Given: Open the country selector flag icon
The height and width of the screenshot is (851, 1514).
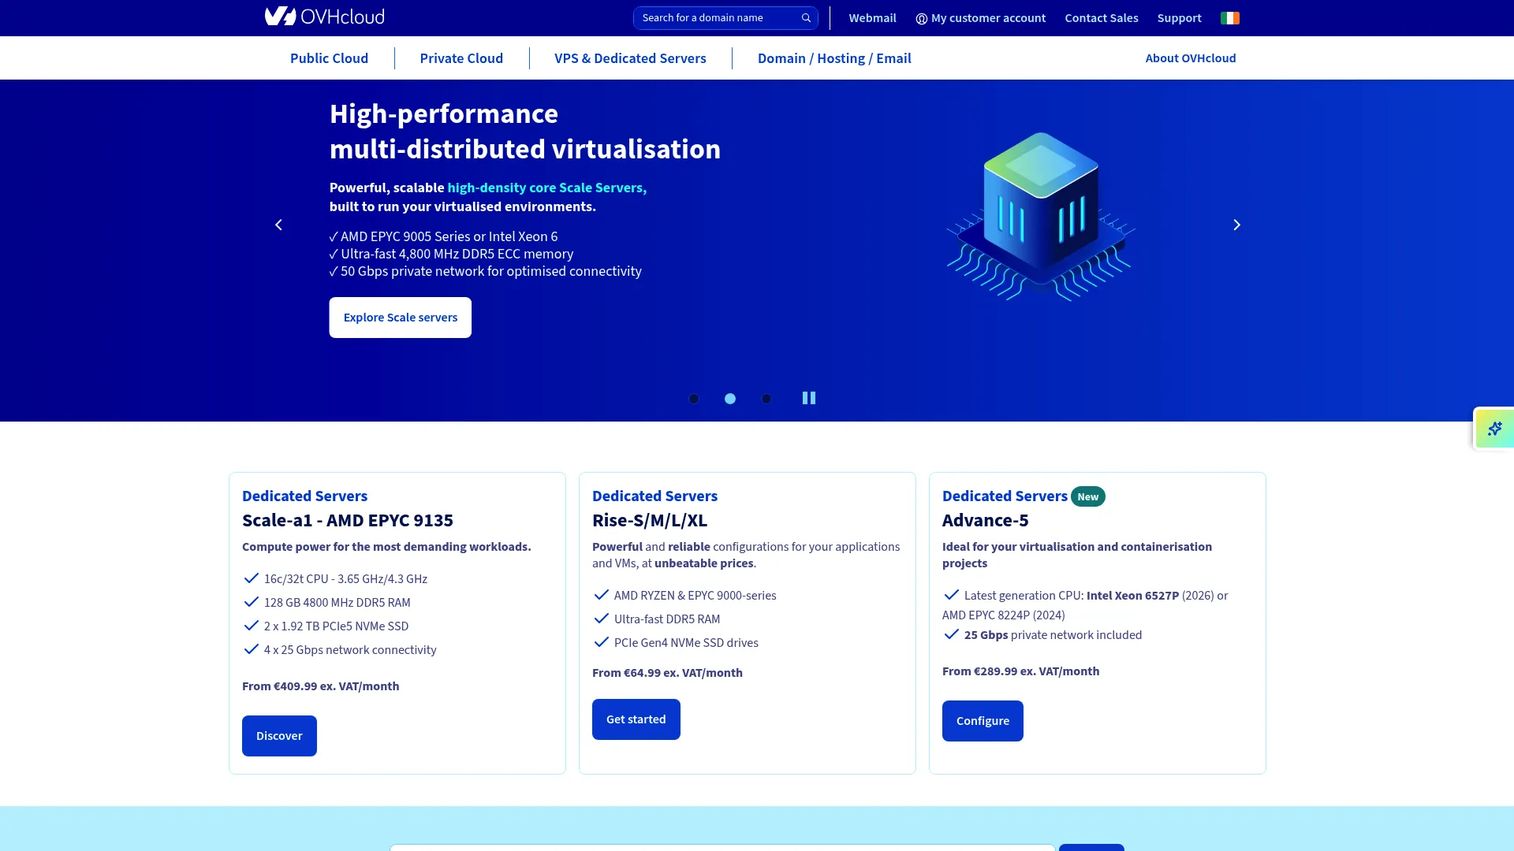Looking at the screenshot, I should point(1230,18).
